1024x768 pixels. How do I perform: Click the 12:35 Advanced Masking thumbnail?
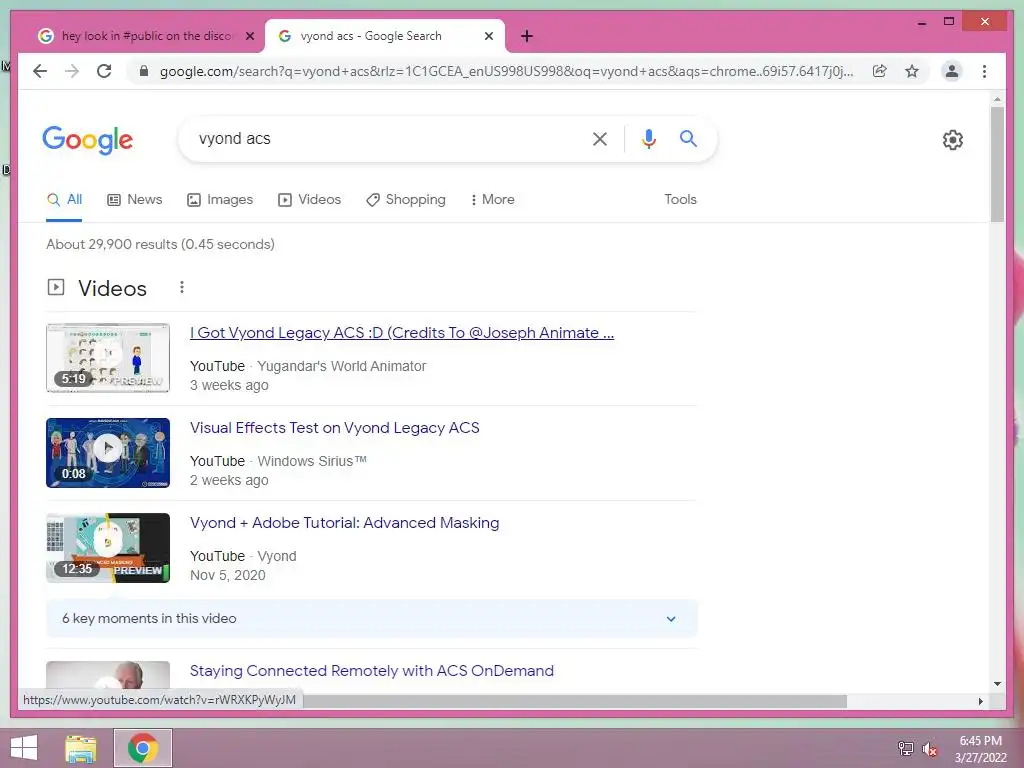[108, 547]
